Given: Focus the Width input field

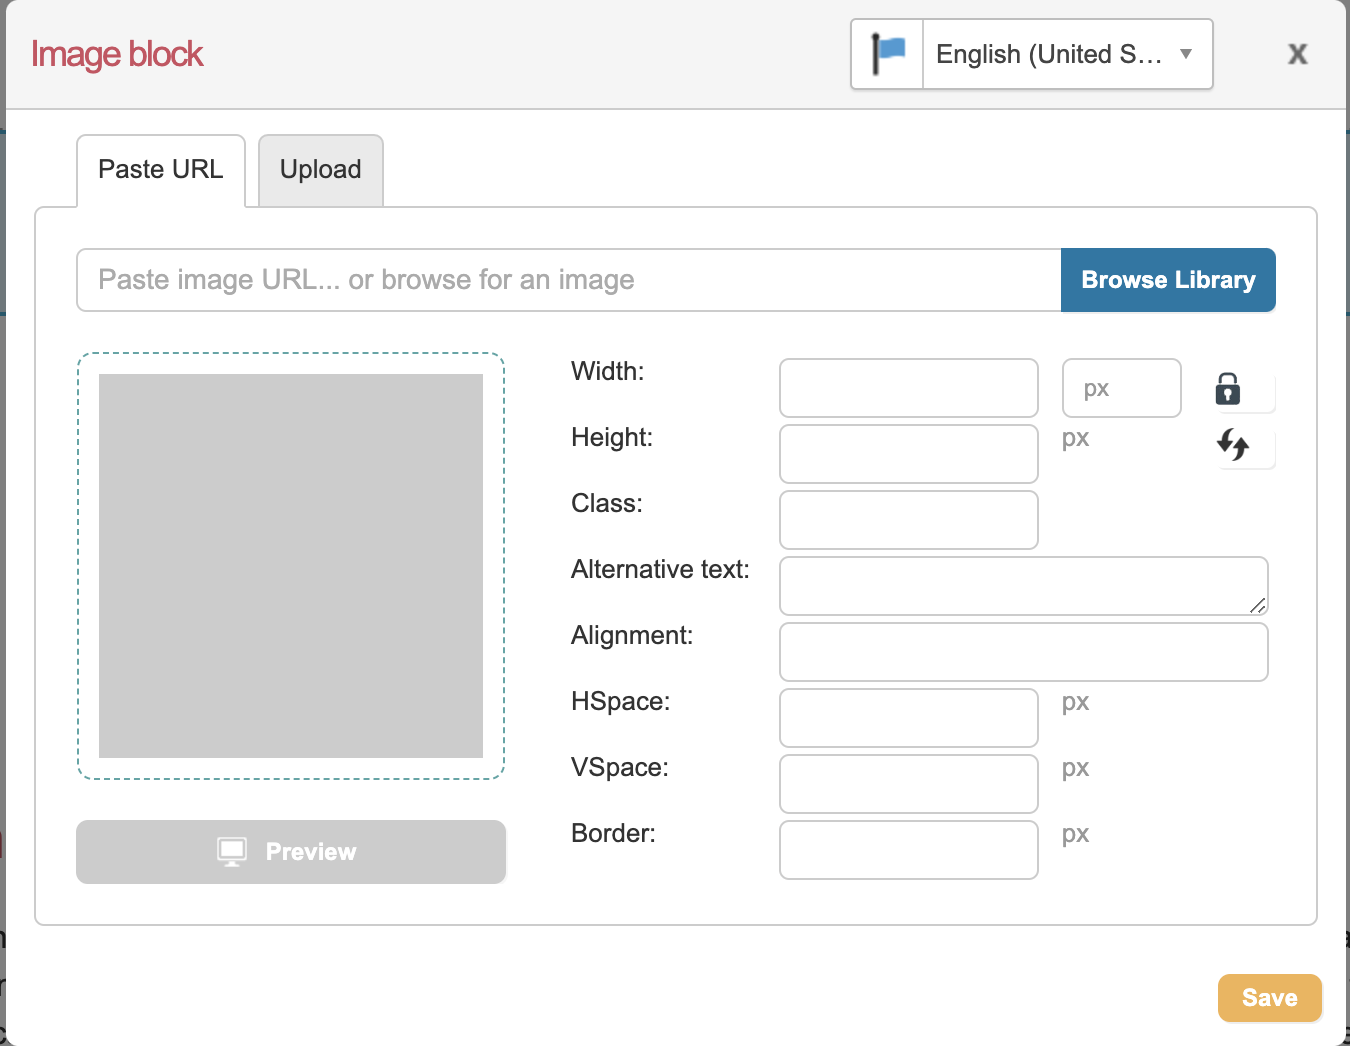Looking at the screenshot, I should click(908, 388).
